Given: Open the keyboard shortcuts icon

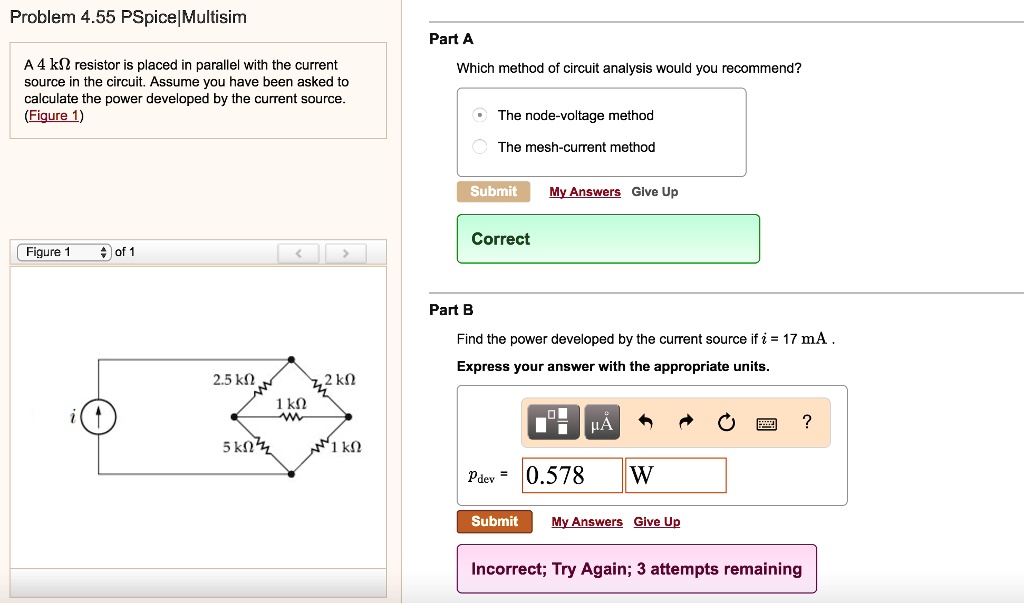Looking at the screenshot, I should 767,425.
